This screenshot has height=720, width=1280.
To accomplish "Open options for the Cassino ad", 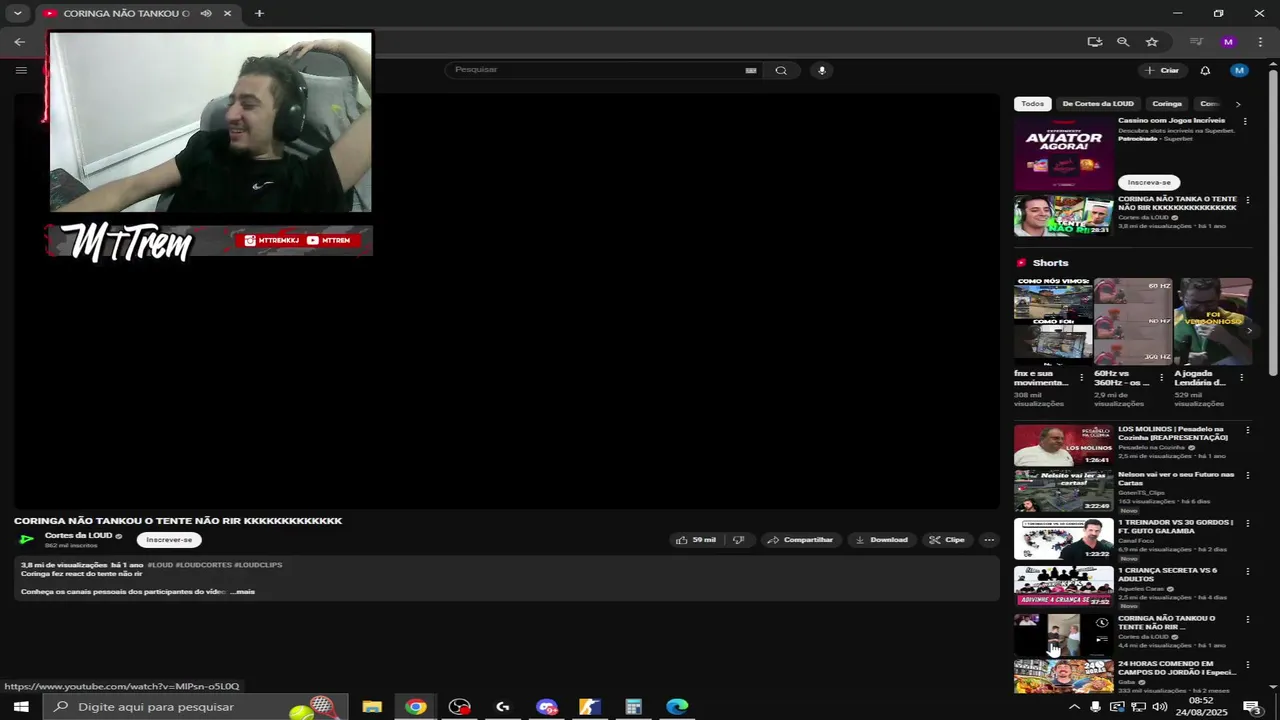I will (x=1245, y=121).
